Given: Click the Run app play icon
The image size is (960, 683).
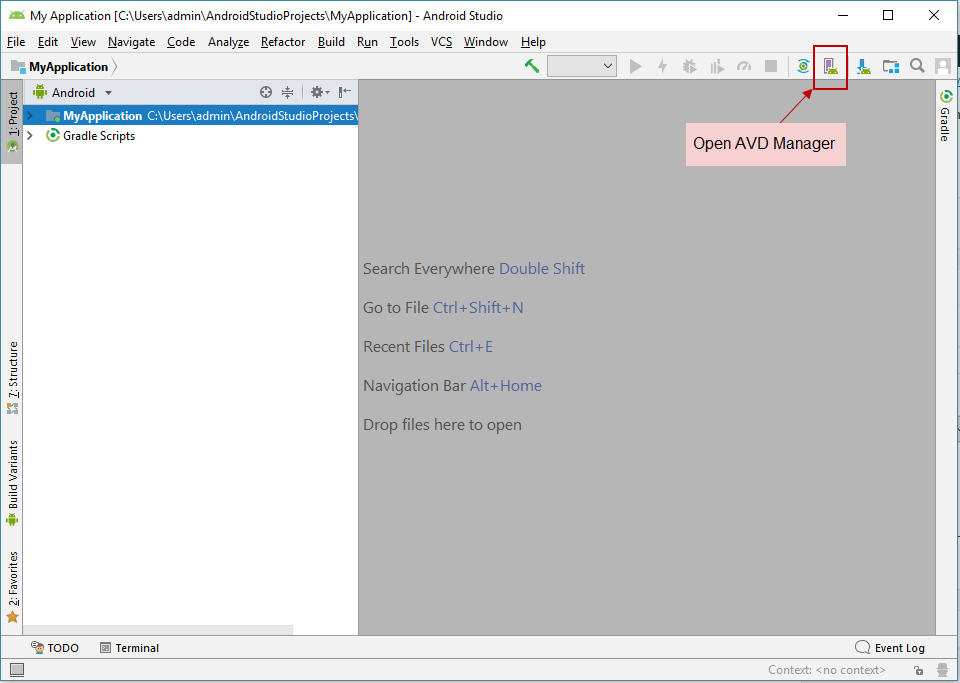Looking at the screenshot, I should [x=636, y=66].
